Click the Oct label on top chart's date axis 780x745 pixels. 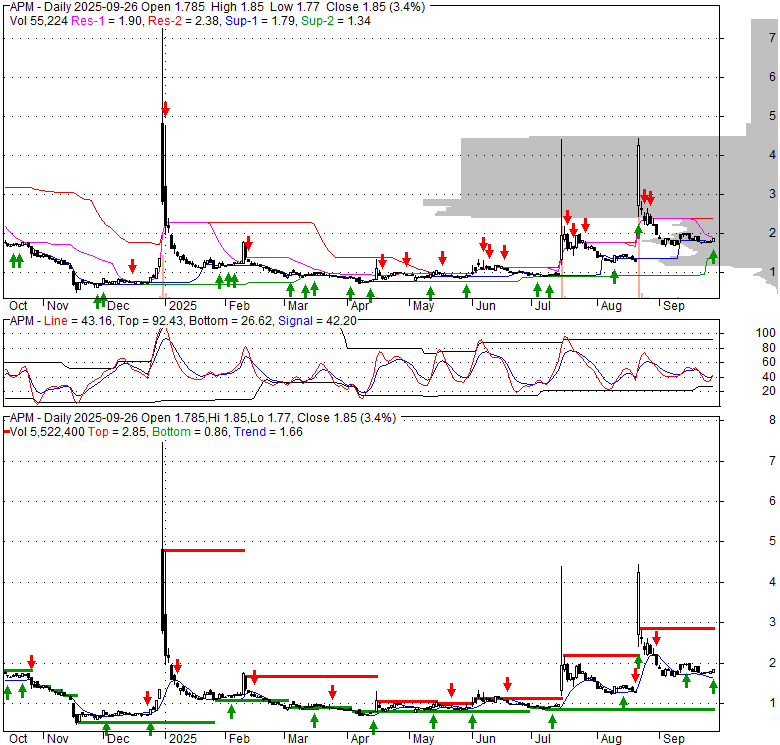click(18, 306)
